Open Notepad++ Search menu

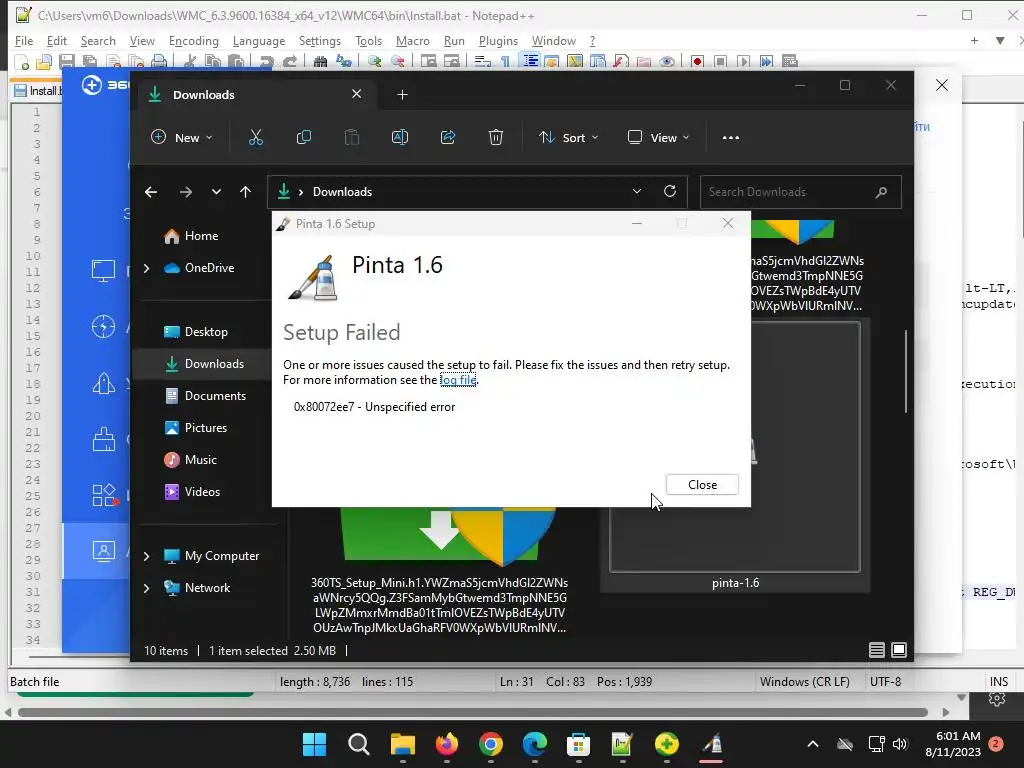[x=98, y=40]
